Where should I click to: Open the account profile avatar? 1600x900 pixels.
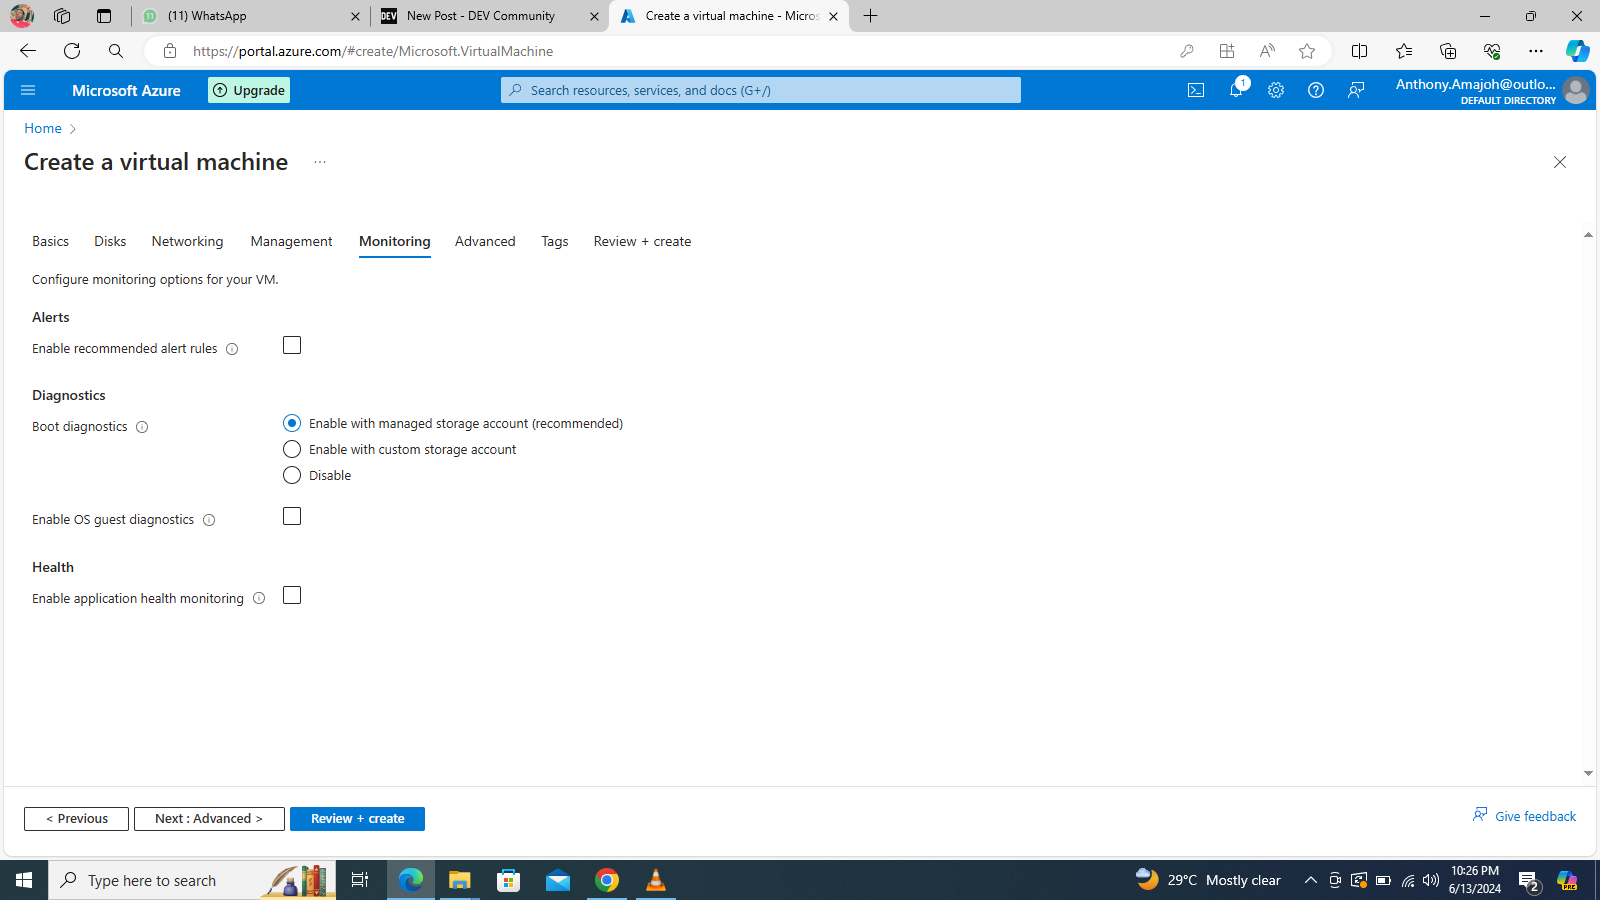click(1576, 90)
